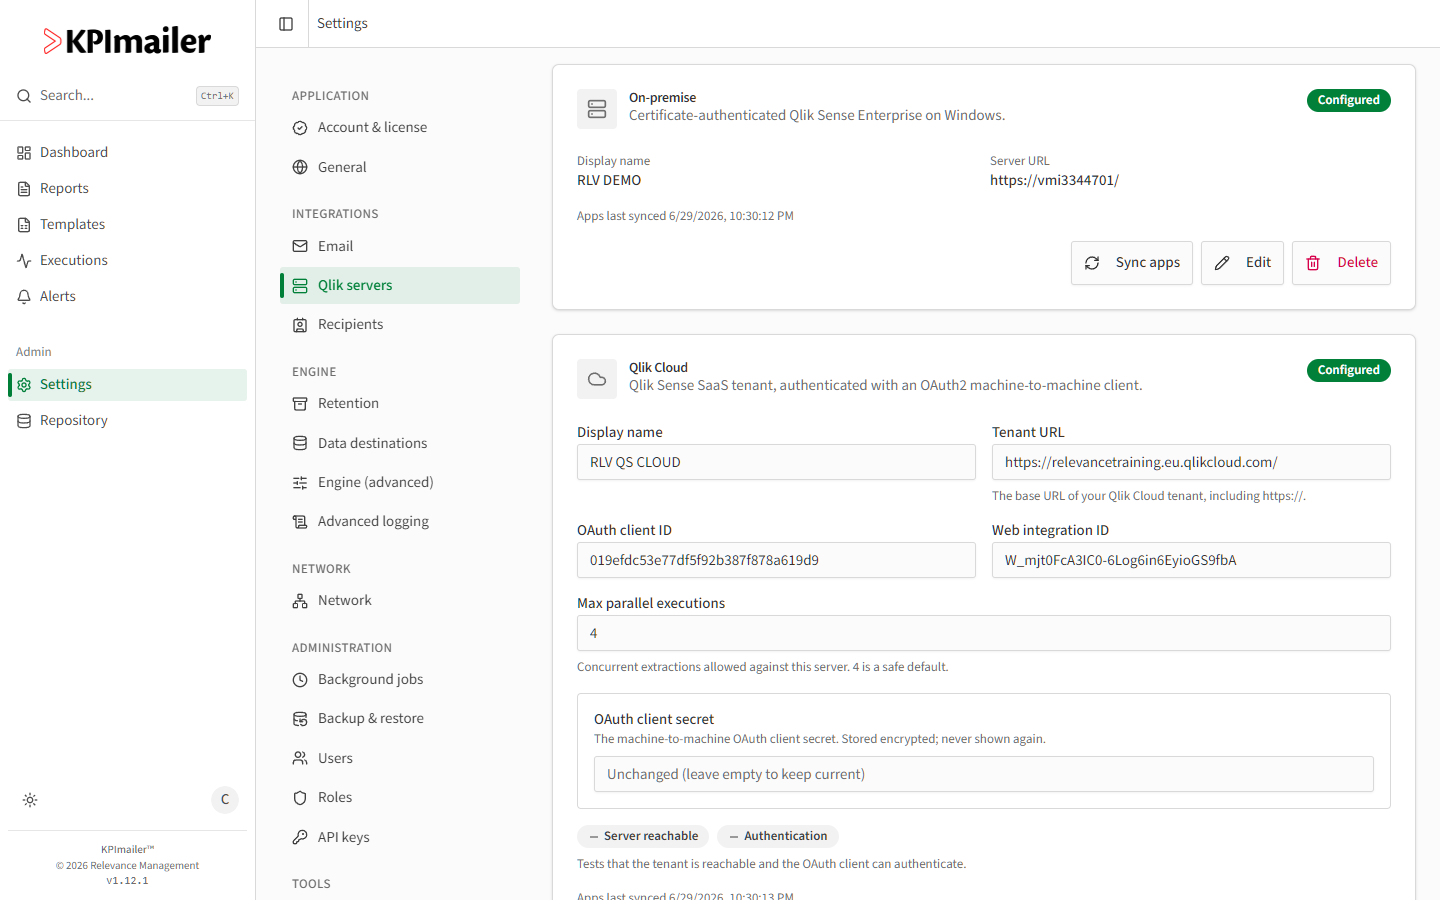Open Recipients settings
The width and height of the screenshot is (1440, 900).
(x=400, y=325)
